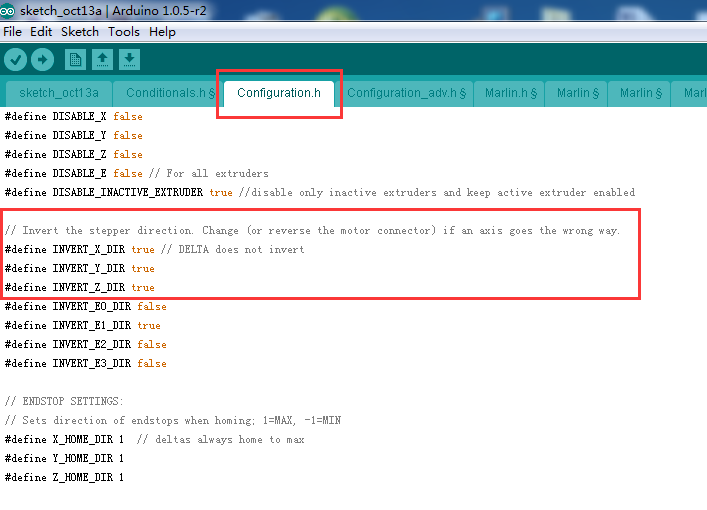Image resolution: width=707 pixels, height=510 pixels.
Task: Click the line '#define DISABLE_X false'
Action: tap(73, 116)
